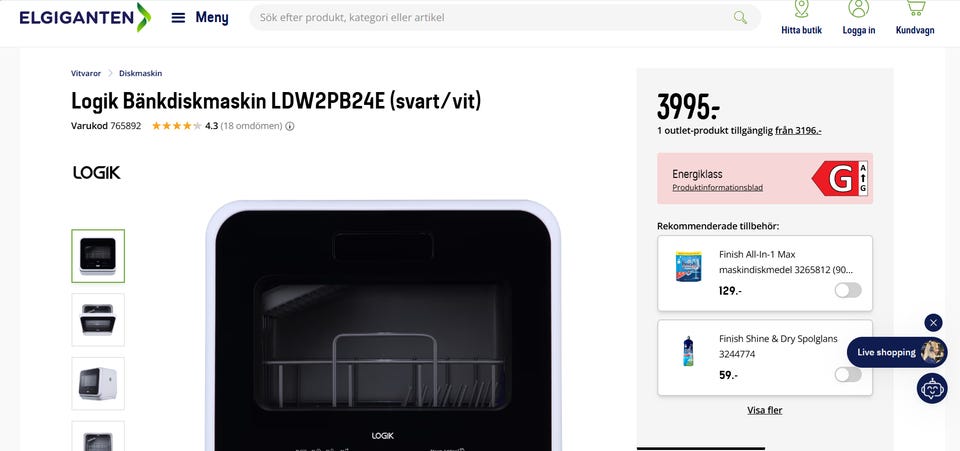Click the från 3196.- outlet link
Viewport: 960px width, 451px height.
coord(798,130)
